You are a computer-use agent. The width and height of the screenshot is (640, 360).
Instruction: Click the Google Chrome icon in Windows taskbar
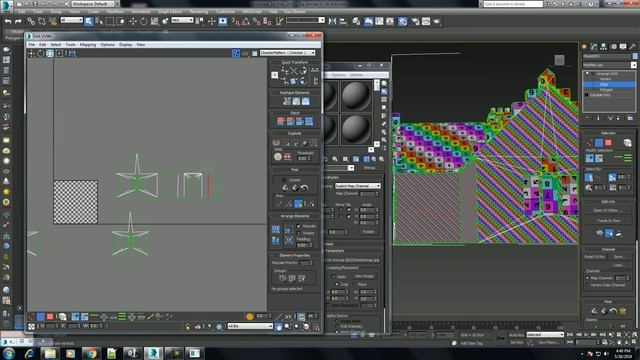[x=91, y=353]
